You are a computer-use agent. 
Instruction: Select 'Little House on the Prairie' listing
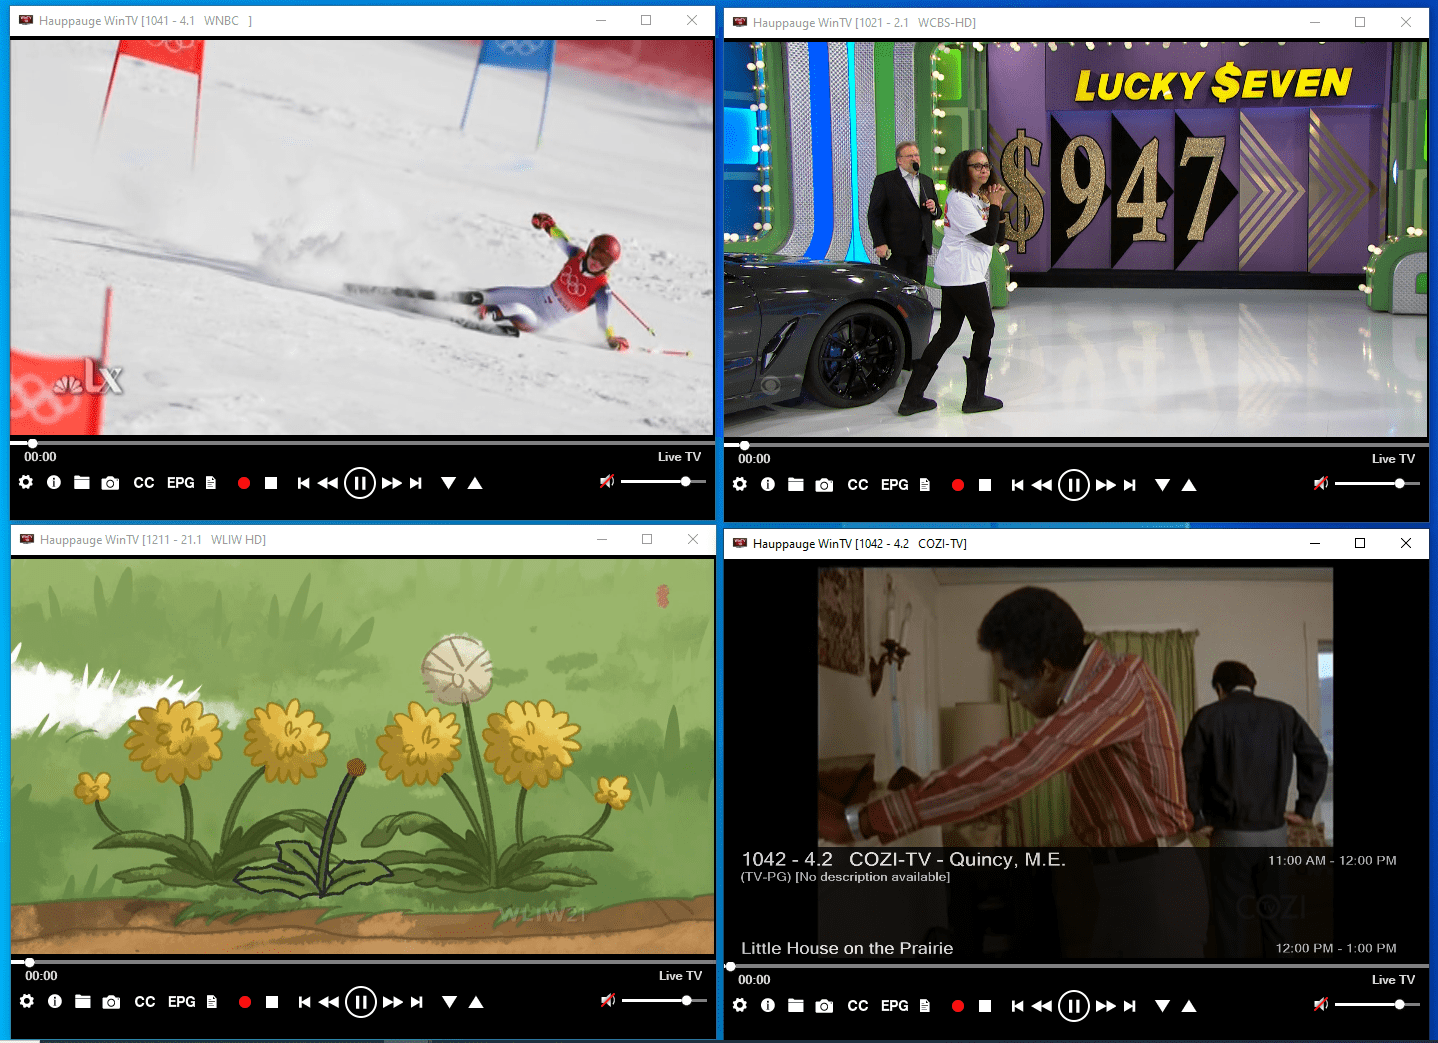[x=847, y=948]
